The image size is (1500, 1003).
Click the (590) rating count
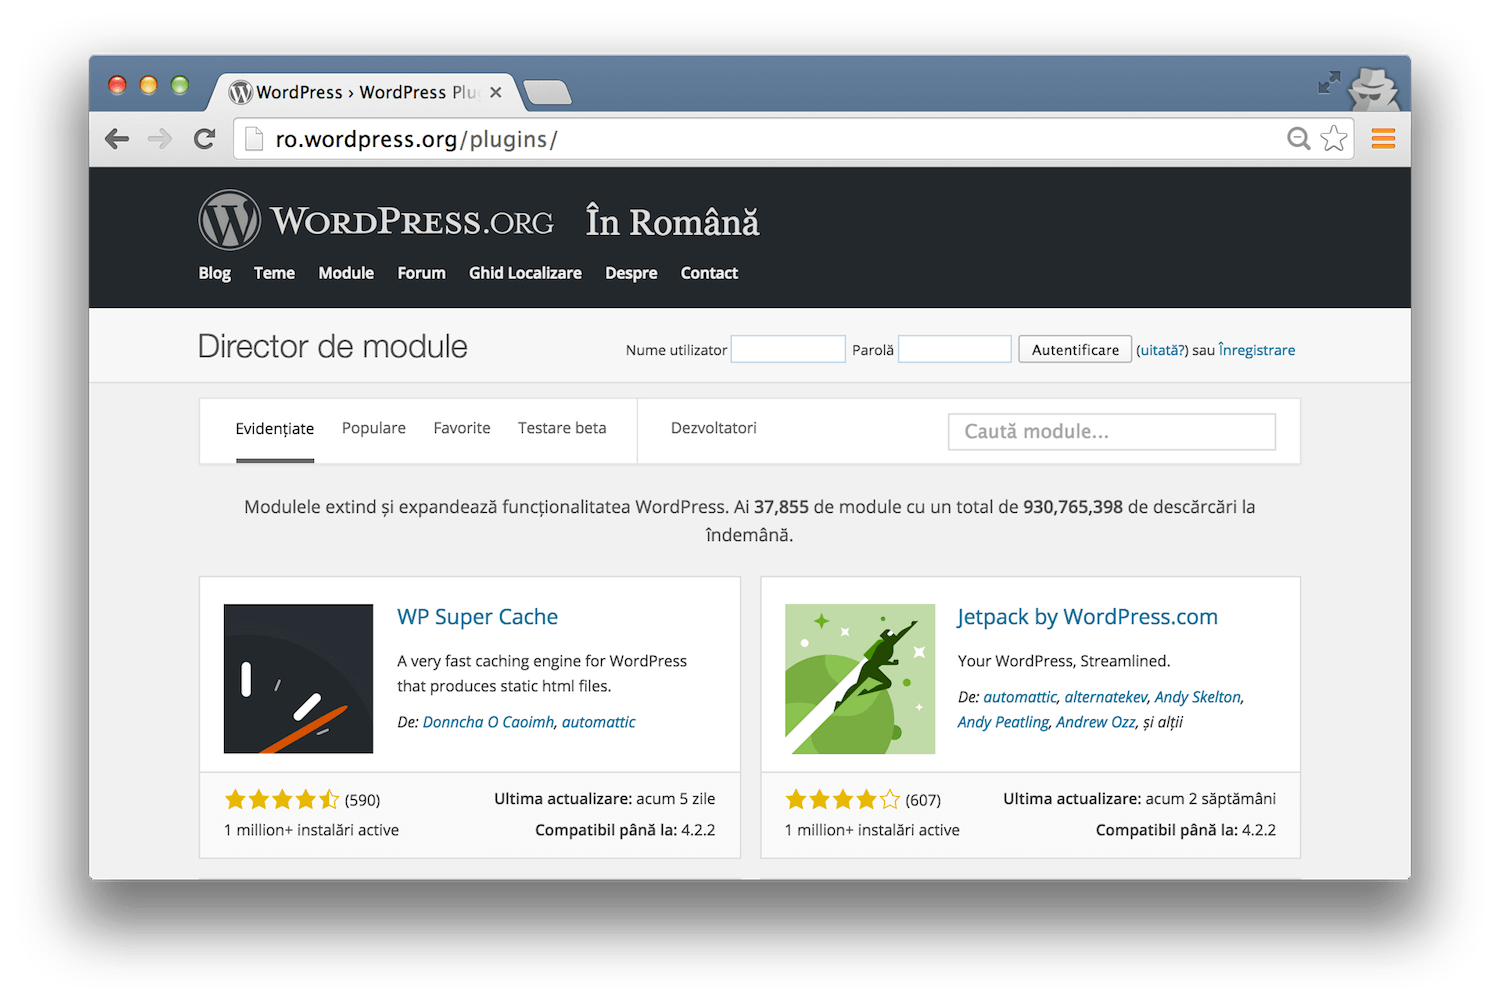click(x=362, y=800)
